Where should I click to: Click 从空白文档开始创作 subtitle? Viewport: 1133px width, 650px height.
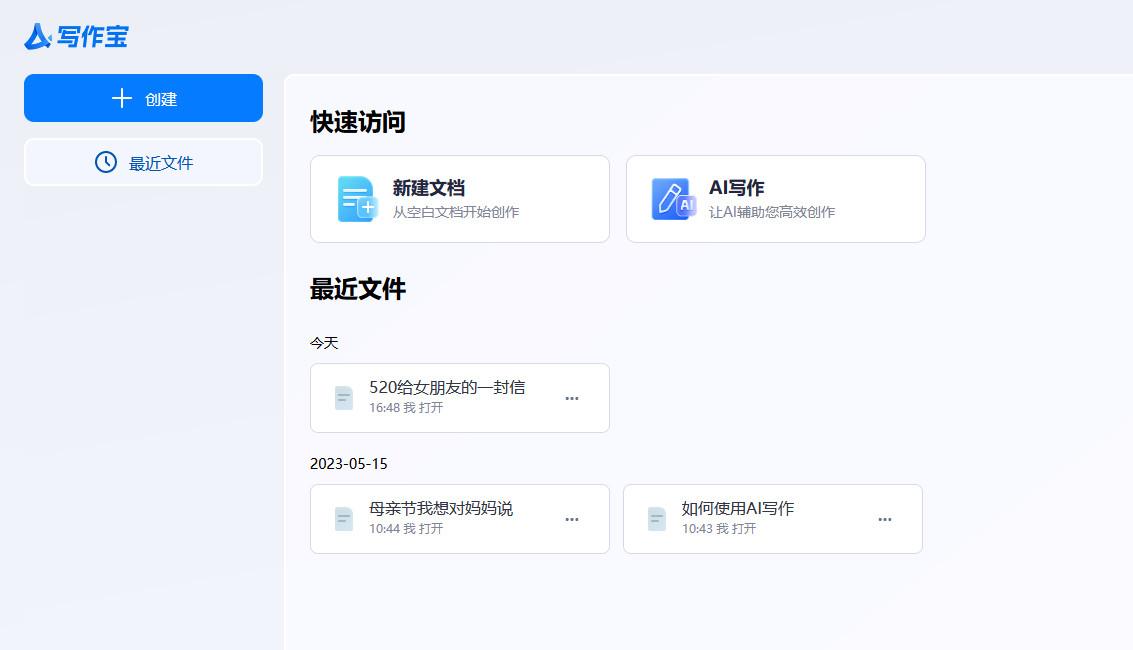456,212
